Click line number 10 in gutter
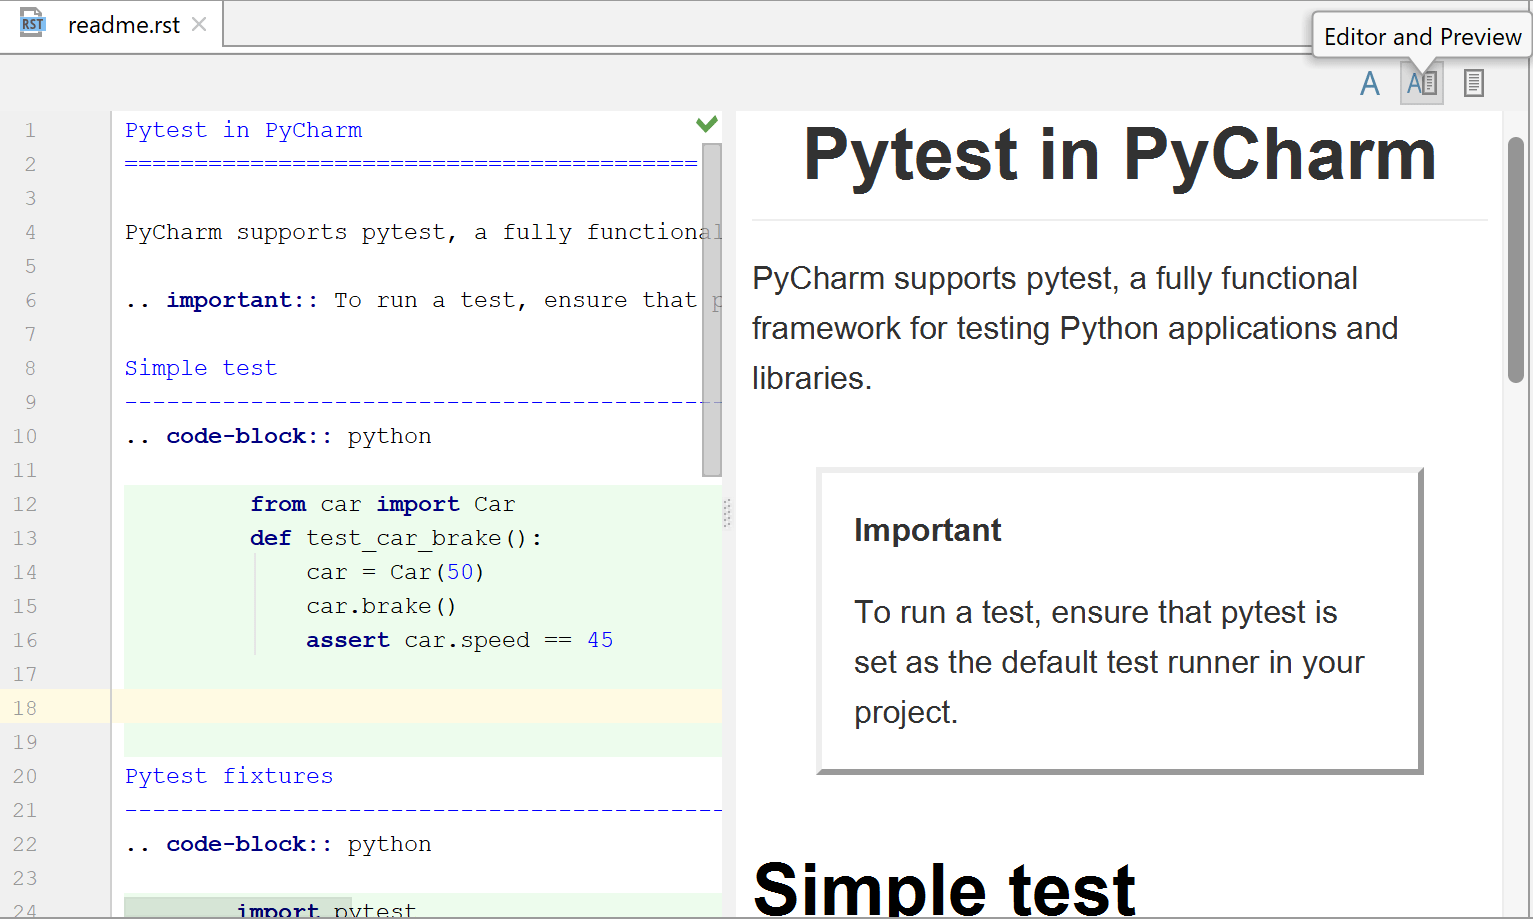The width and height of the screenshot is (1533, 919). pyautogui.click(x=25, y=436)
